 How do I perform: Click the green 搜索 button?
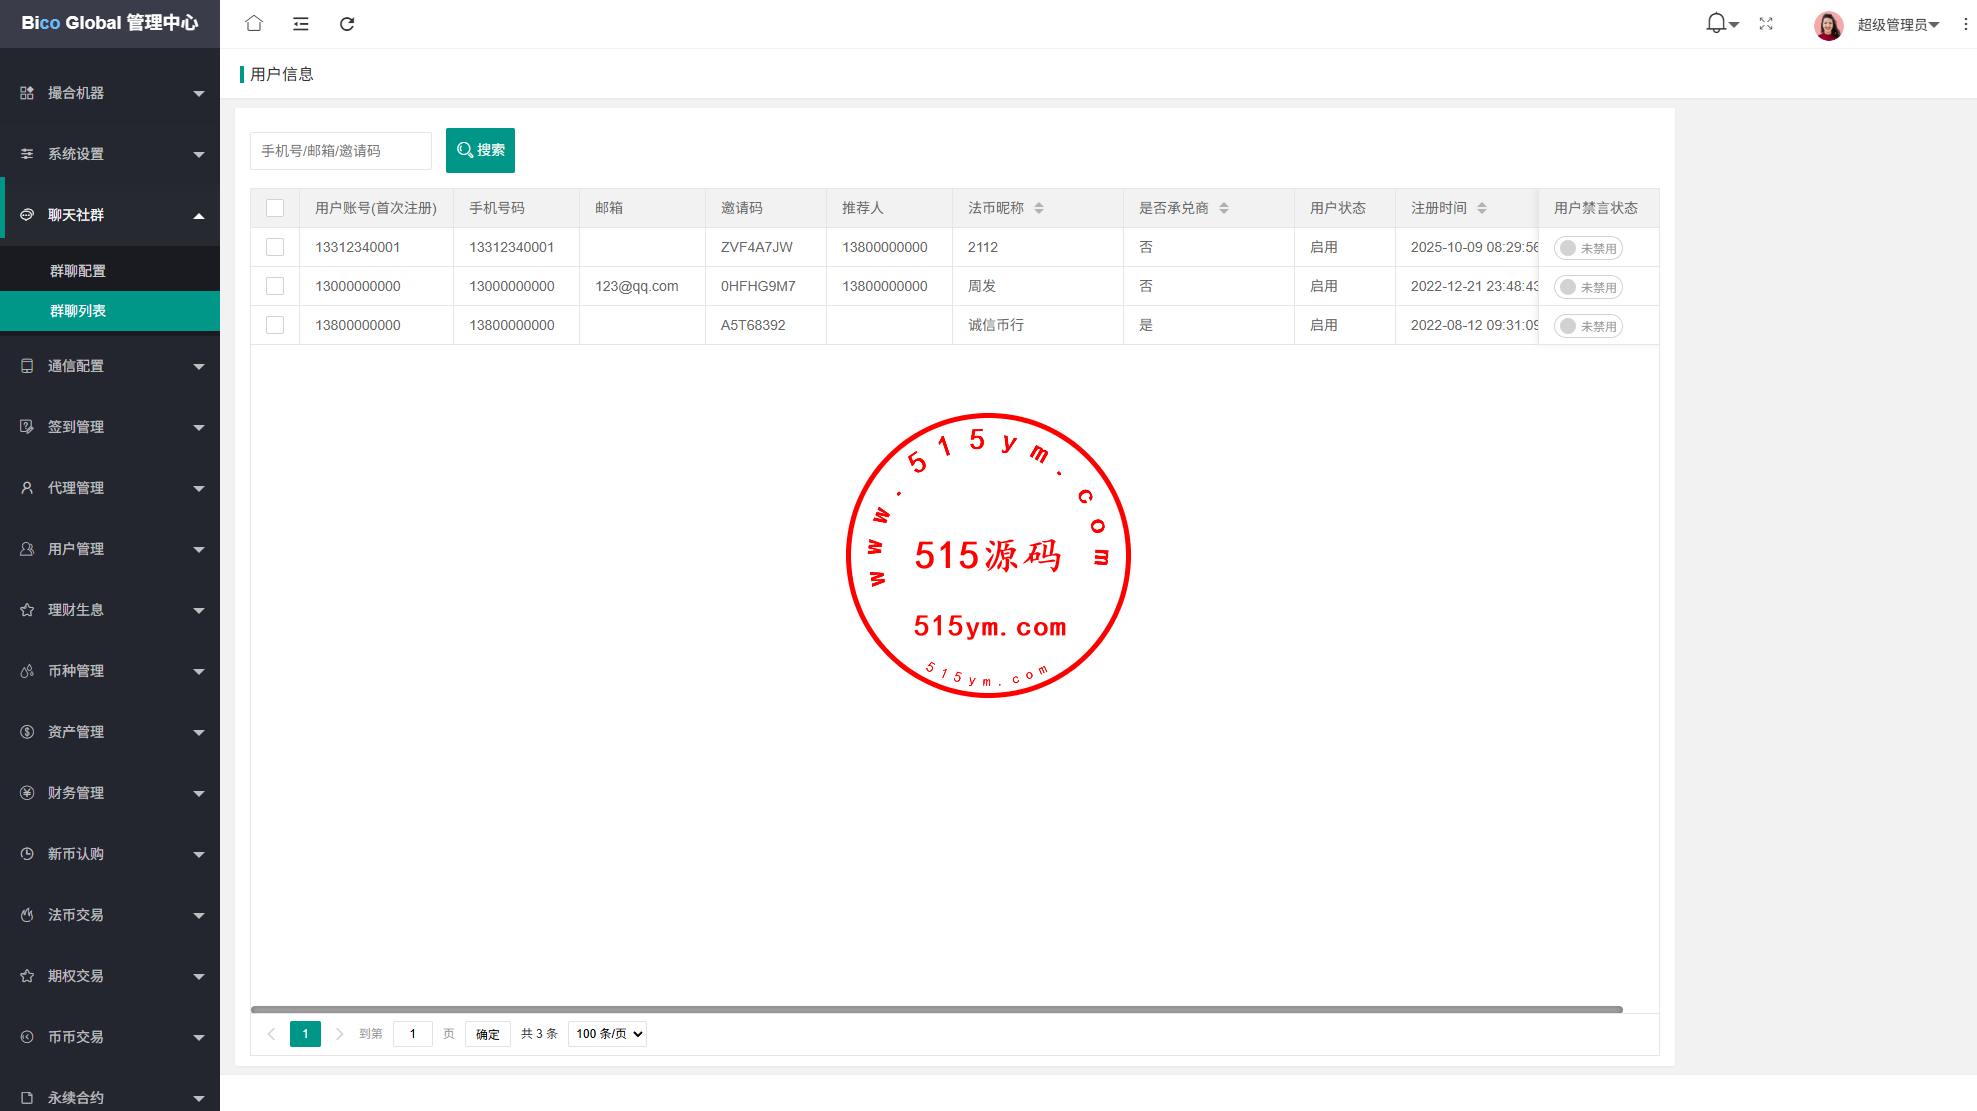point(480,150)
